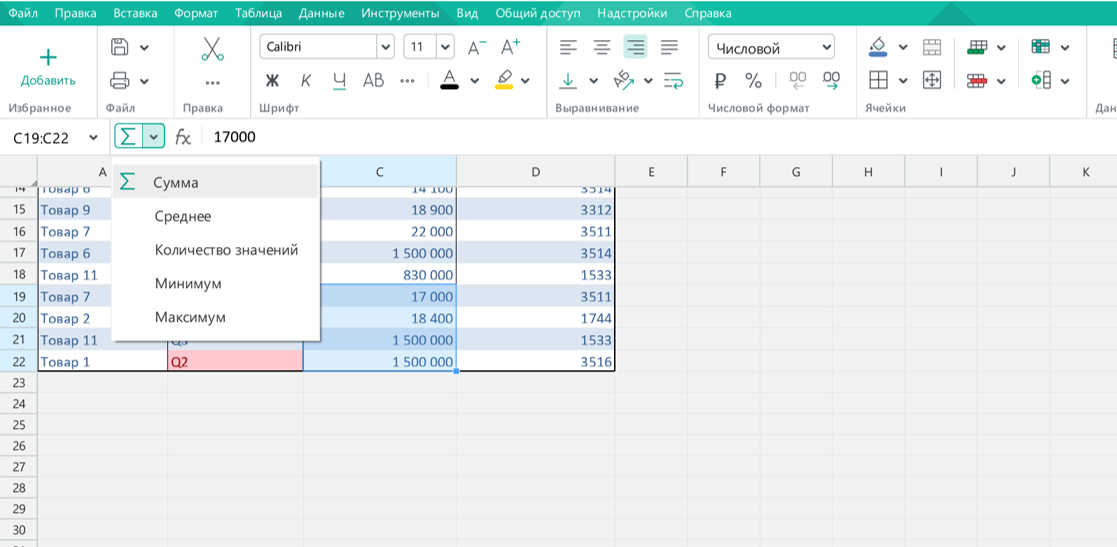Image resolution: width=1117 pixels, height=547 pixels.
Task: Open the Файл menu
Action: pyautogui.click(x=23, y=13)
